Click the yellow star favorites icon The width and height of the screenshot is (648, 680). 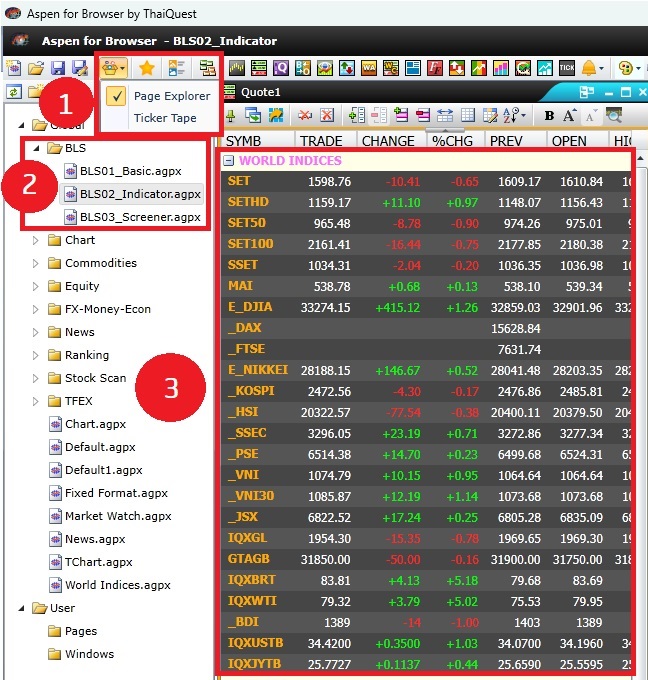[x=147, y=68]
